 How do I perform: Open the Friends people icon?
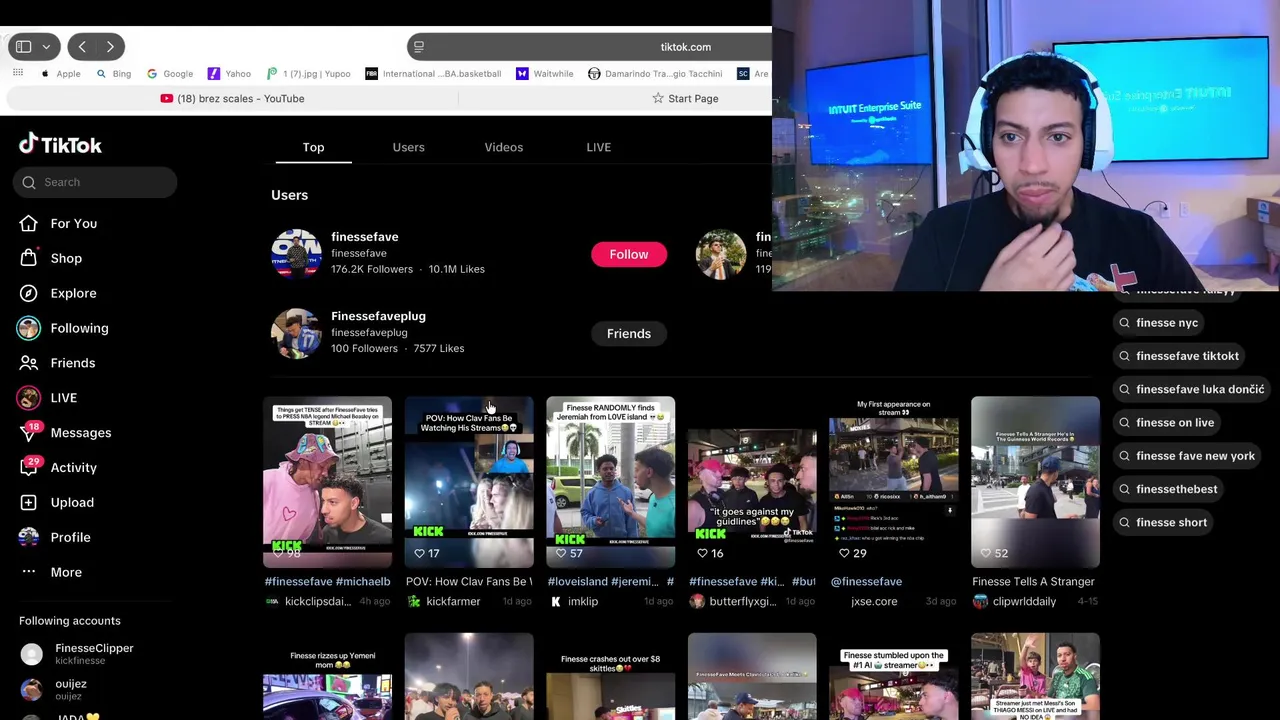(29, 363)
